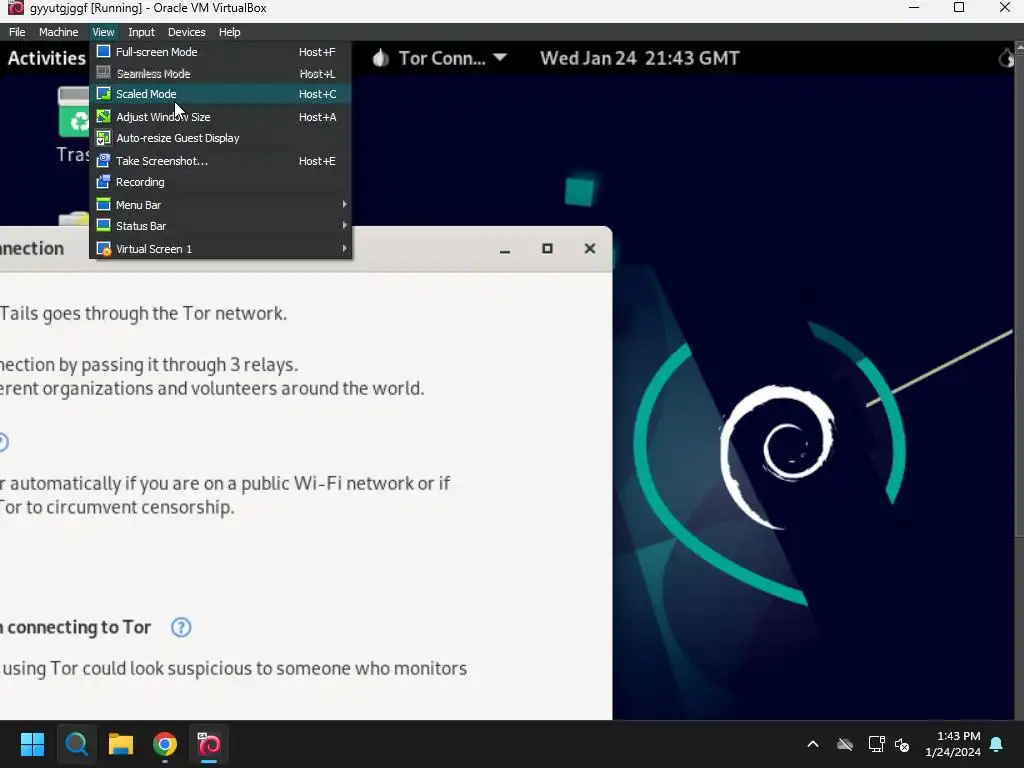Click the help icon beside connecting to Tor
1024x768 pixels.
181,627
